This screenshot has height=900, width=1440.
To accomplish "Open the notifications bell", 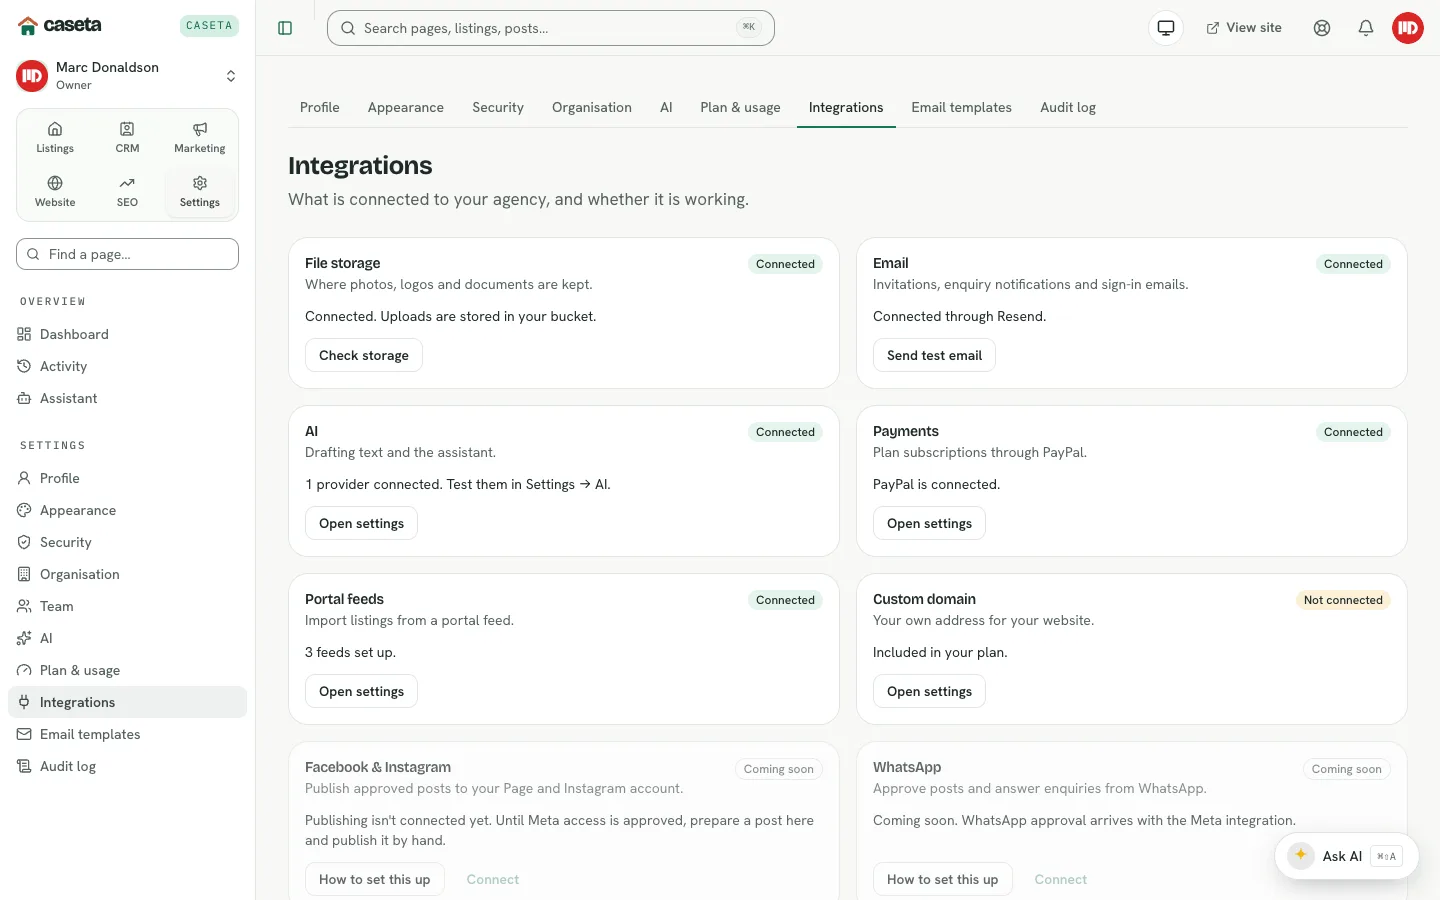I will pyautogui.click(x=1366, y=28).
